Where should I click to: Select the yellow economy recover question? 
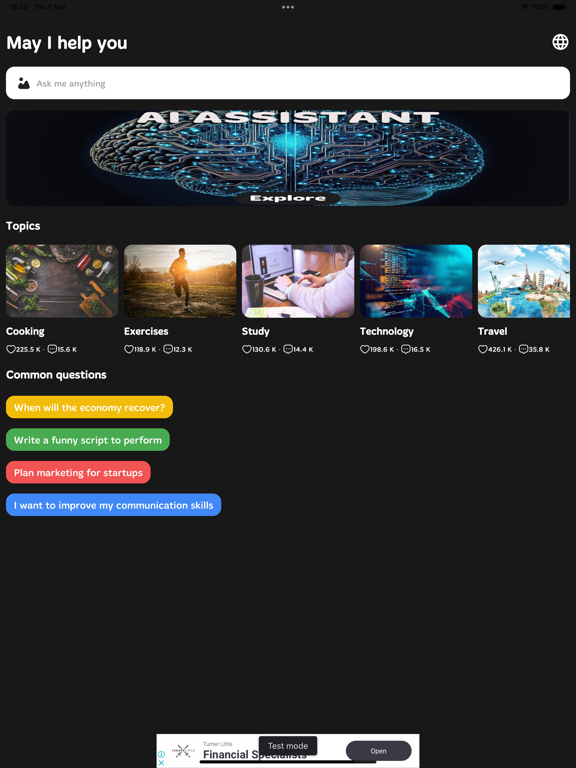click(x=89, y=407)
